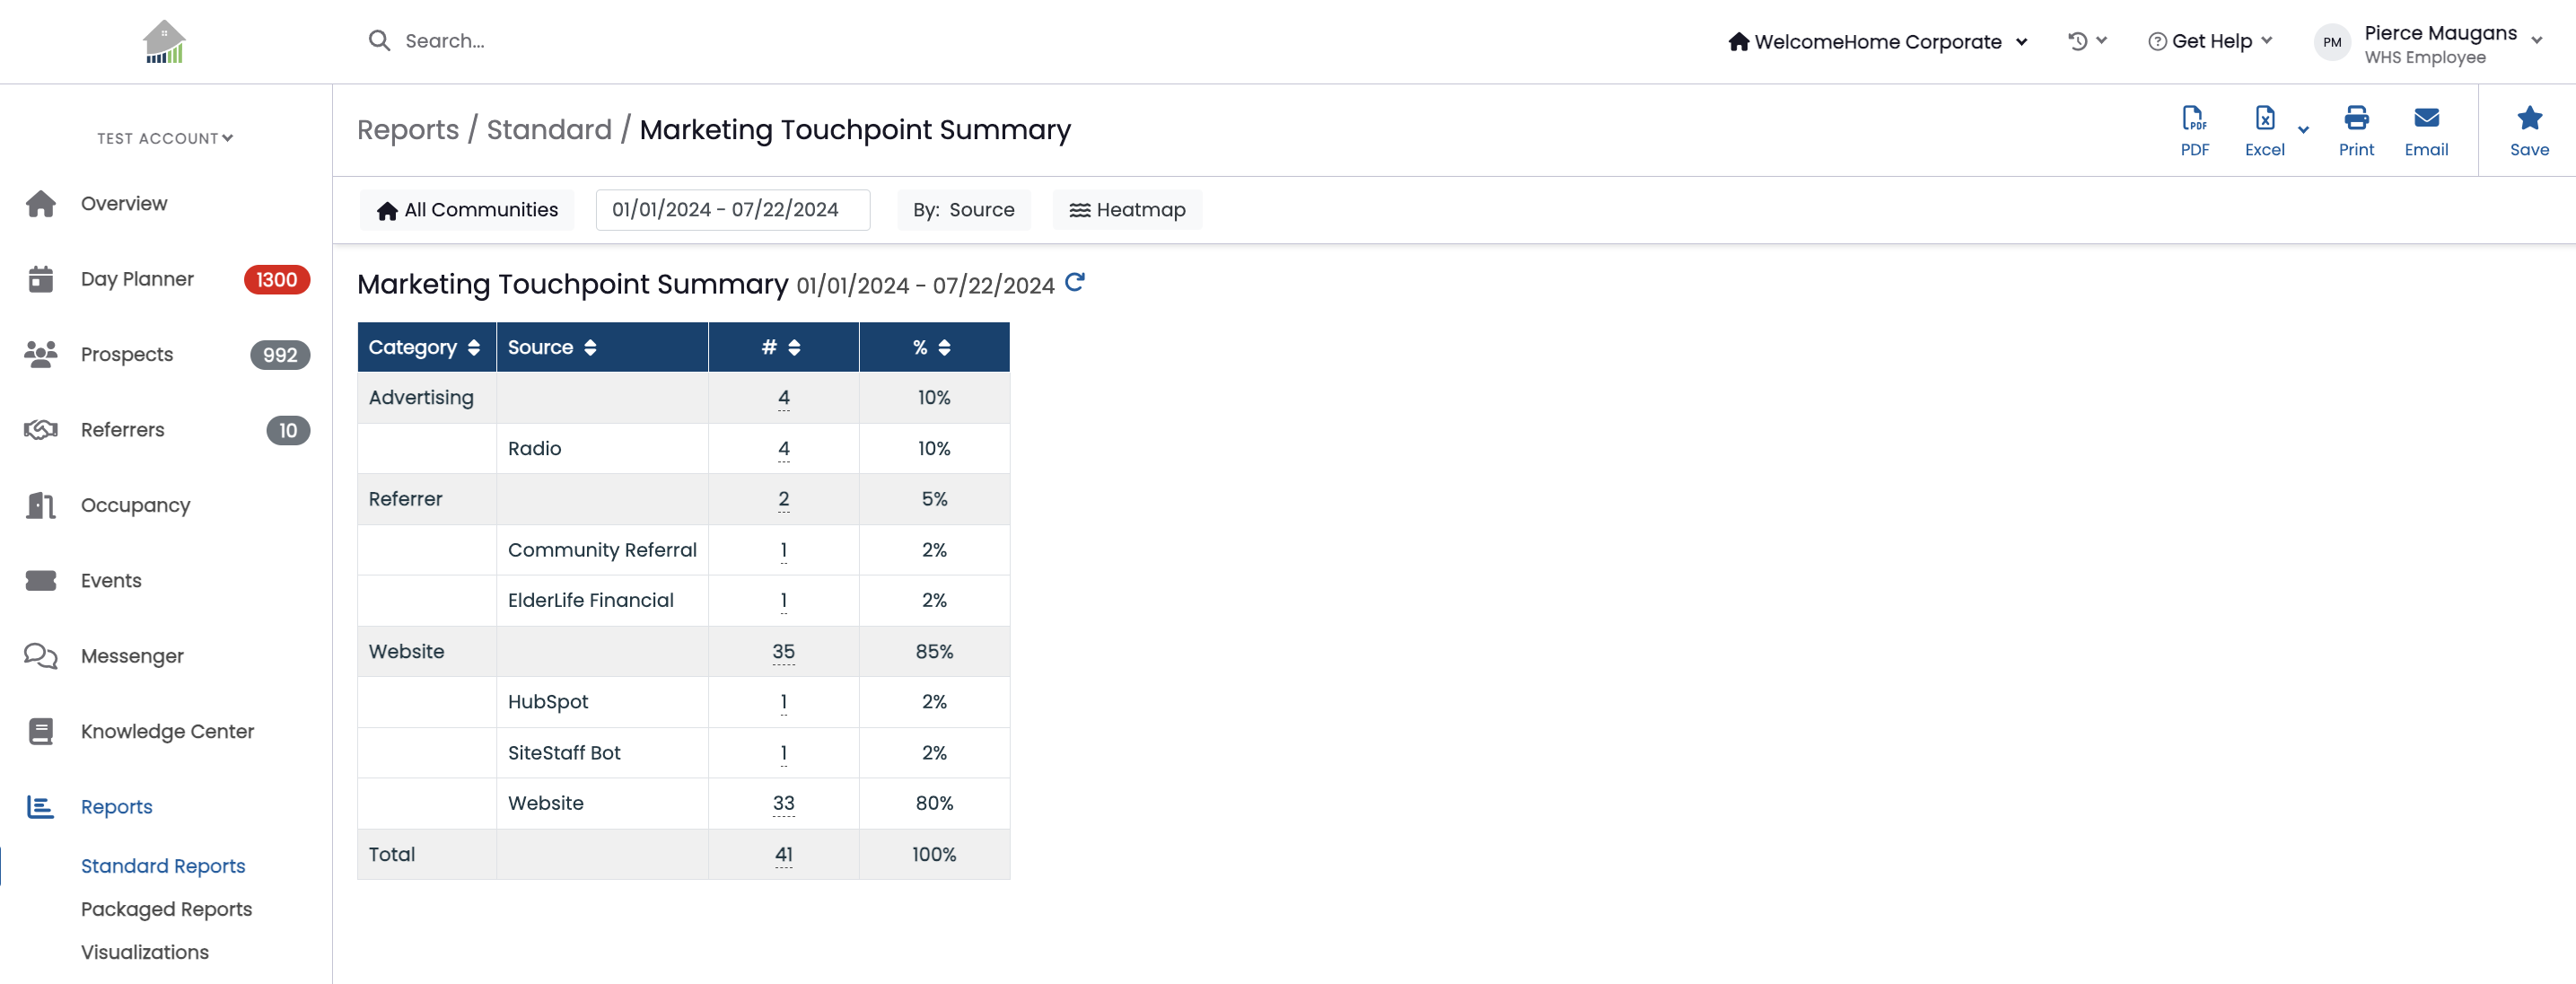The width and height of the screenshot is (2576, 984).
Task: Open Packaged Reports in sidebar
Action: coord(166,909)
